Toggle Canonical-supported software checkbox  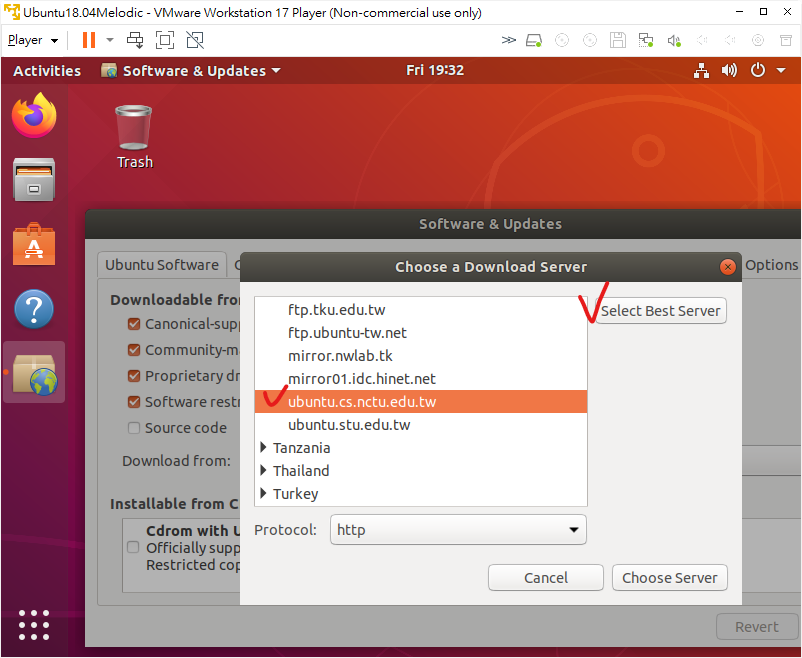(x=134, y=324)
